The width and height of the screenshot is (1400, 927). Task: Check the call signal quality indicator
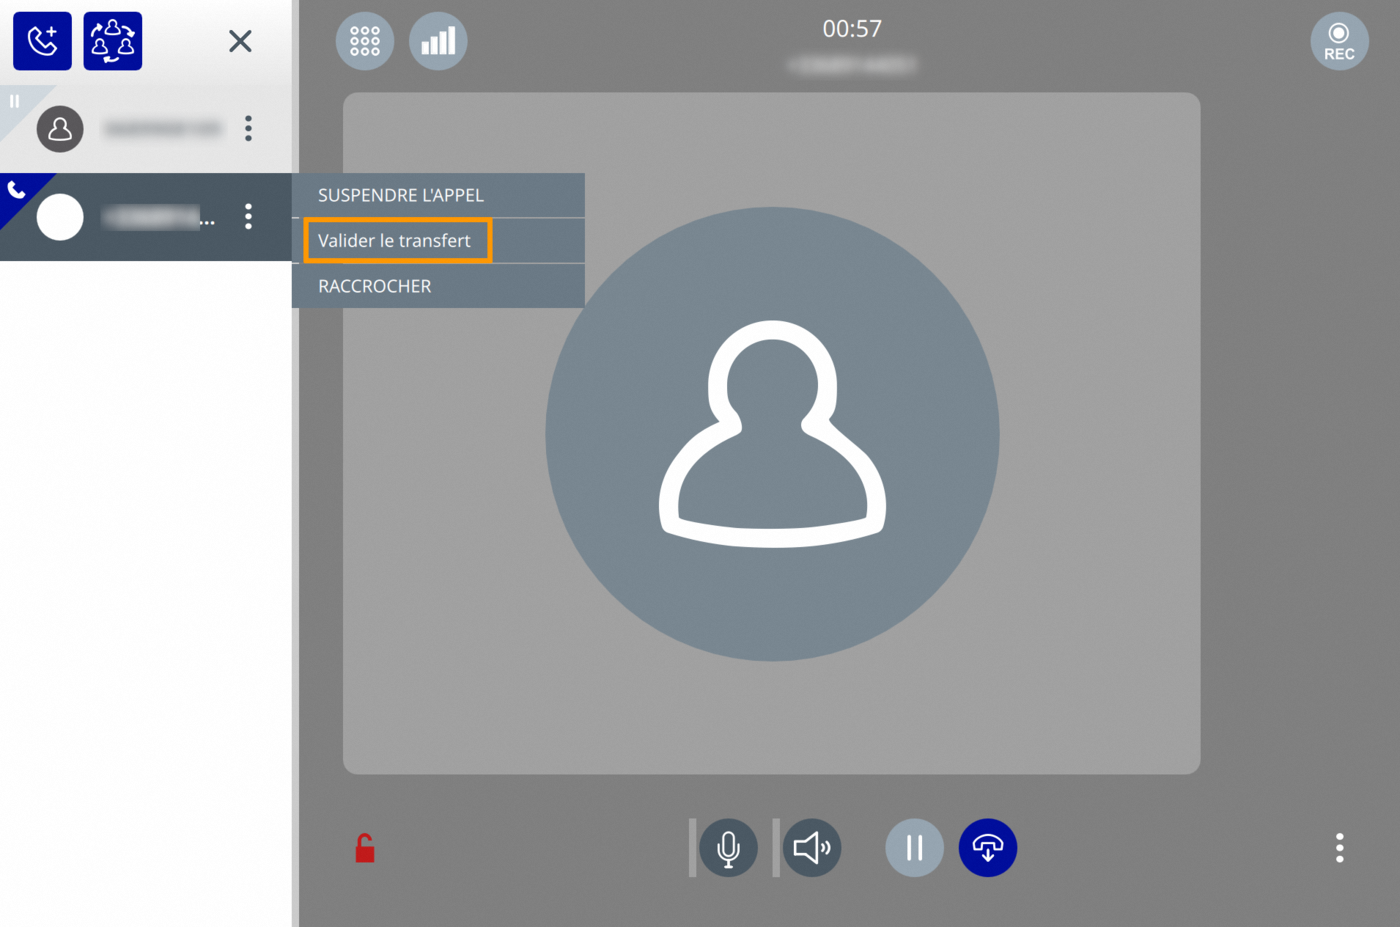tap(438, 41)
